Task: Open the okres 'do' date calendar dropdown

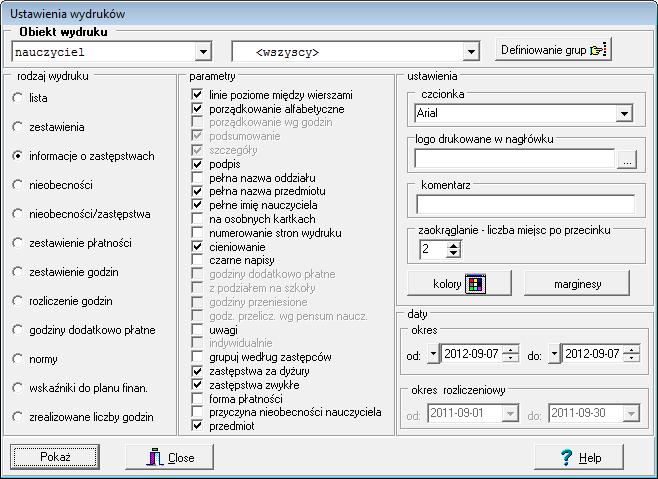Action: pos(554,353)
